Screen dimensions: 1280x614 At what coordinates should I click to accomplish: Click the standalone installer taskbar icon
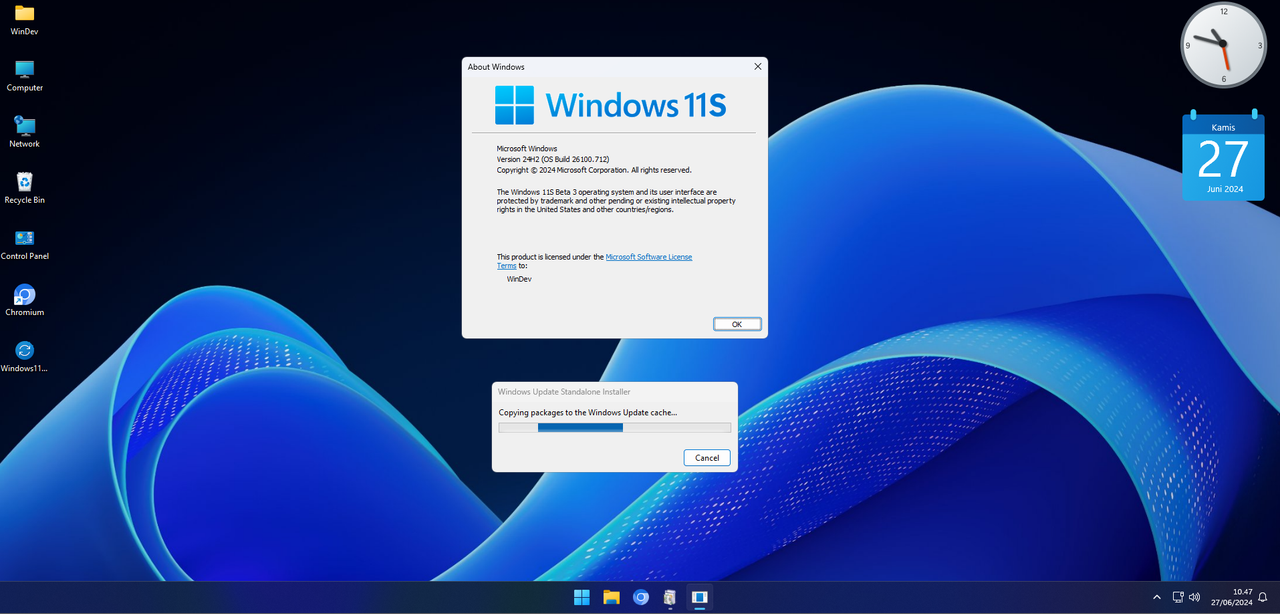(670, 598)
